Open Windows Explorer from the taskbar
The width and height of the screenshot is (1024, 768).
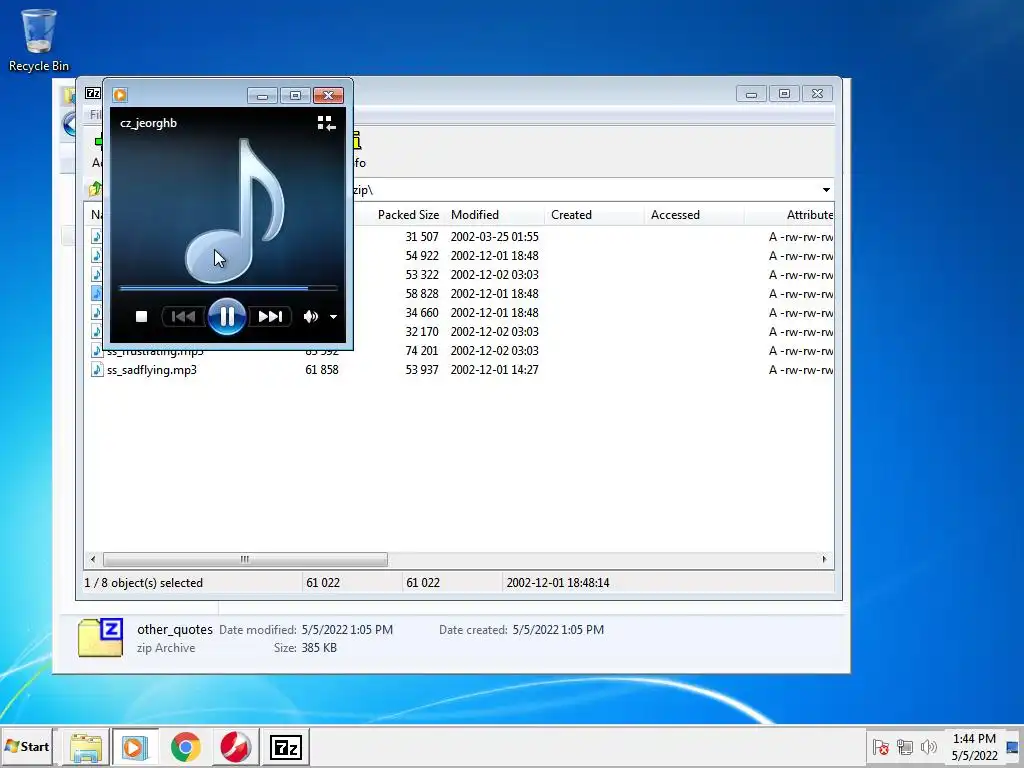coord(86,747)
